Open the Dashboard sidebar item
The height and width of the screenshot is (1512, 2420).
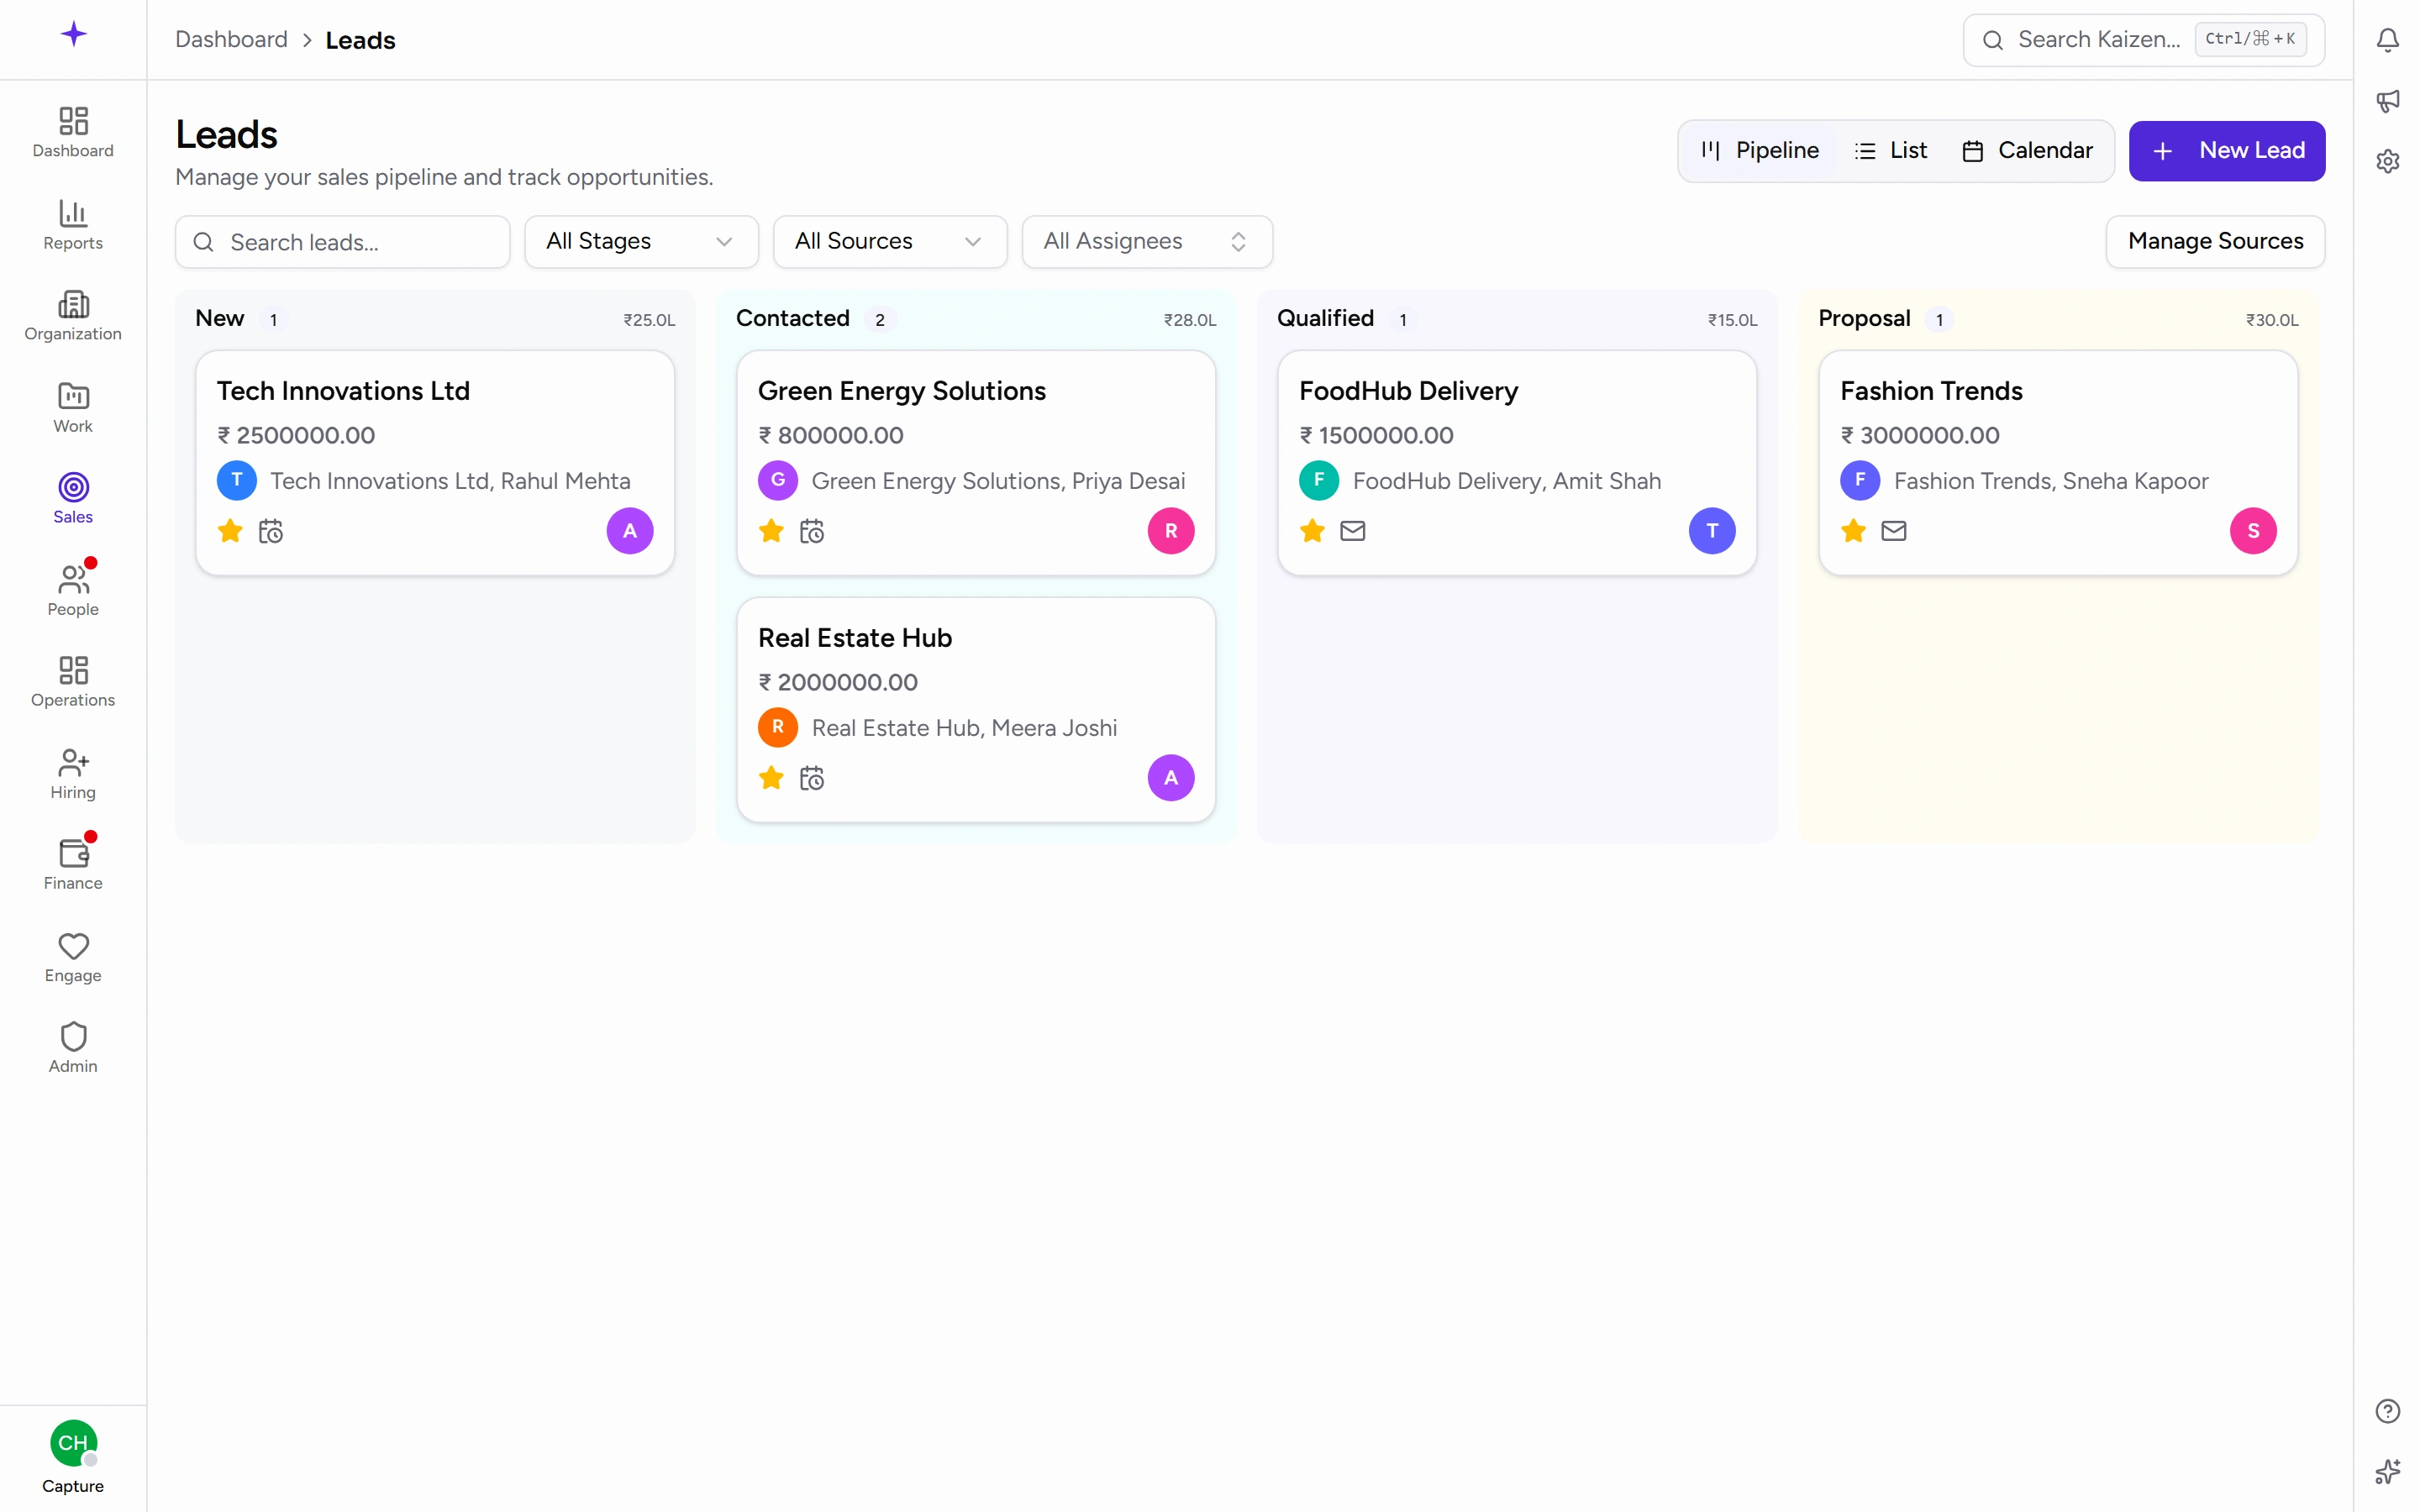[73, 132]
